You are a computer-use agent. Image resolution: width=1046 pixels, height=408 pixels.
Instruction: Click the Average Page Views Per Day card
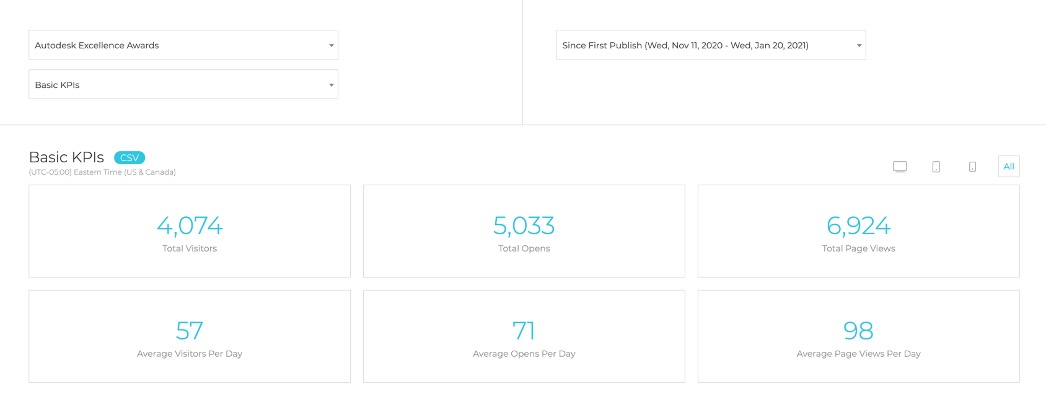pyautogui.click(x=858, y=336)
